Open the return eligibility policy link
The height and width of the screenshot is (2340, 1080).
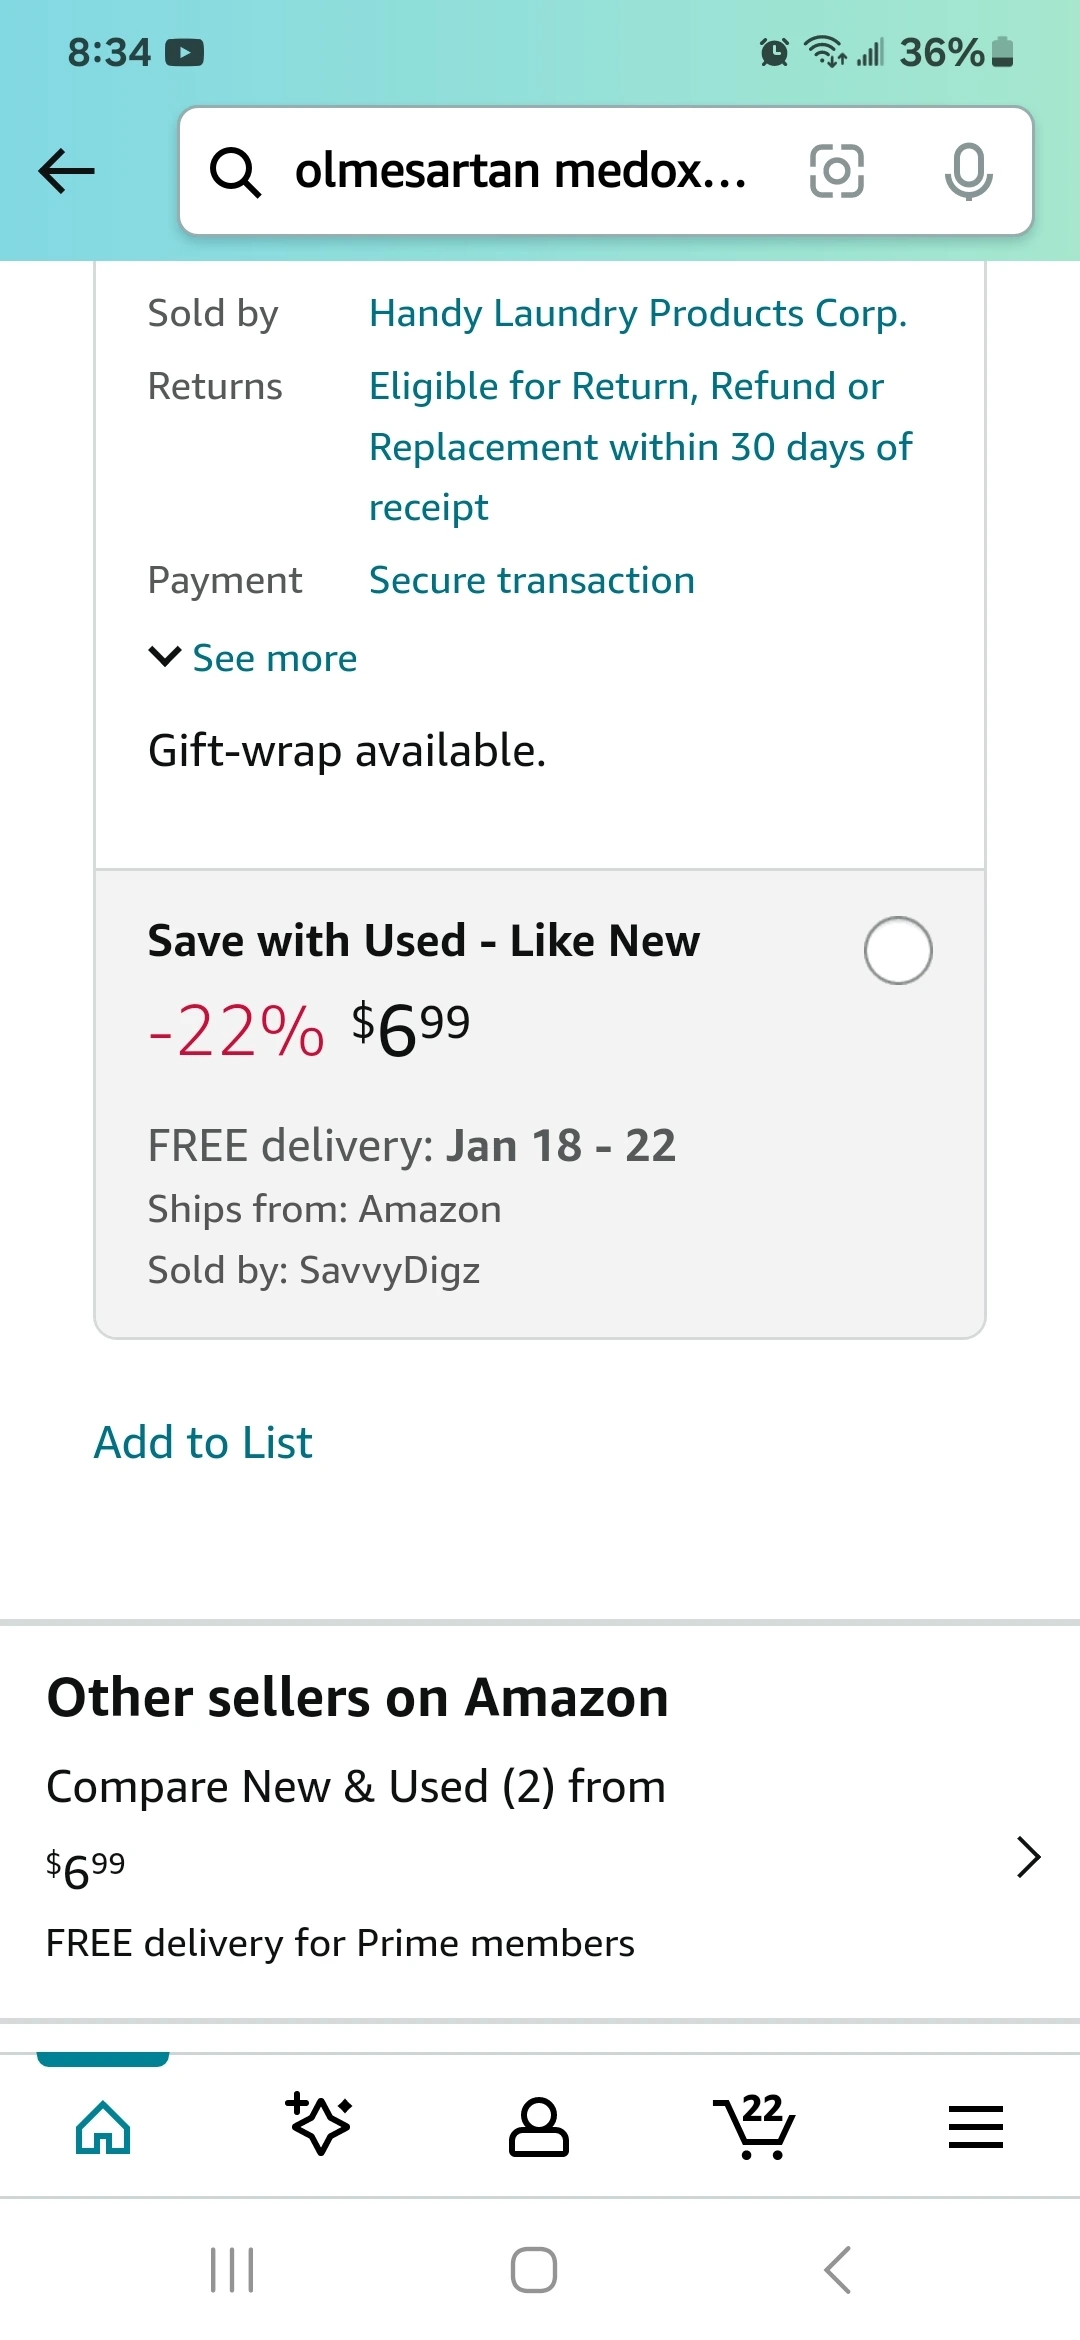640,446
